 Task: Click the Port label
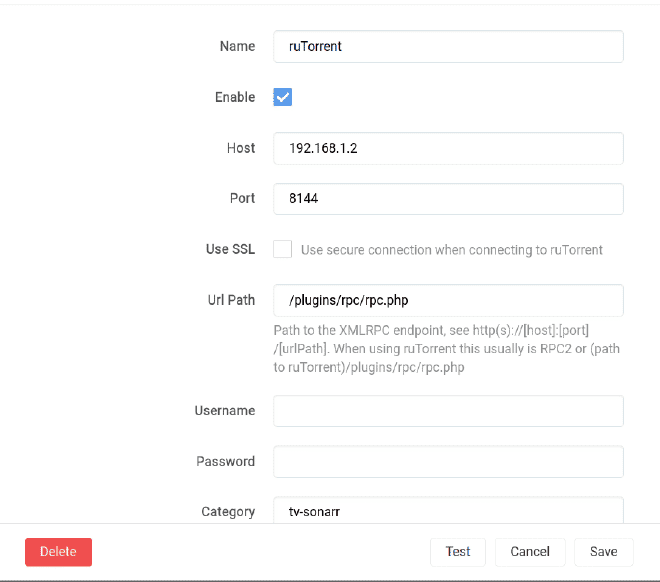(242, 198)
